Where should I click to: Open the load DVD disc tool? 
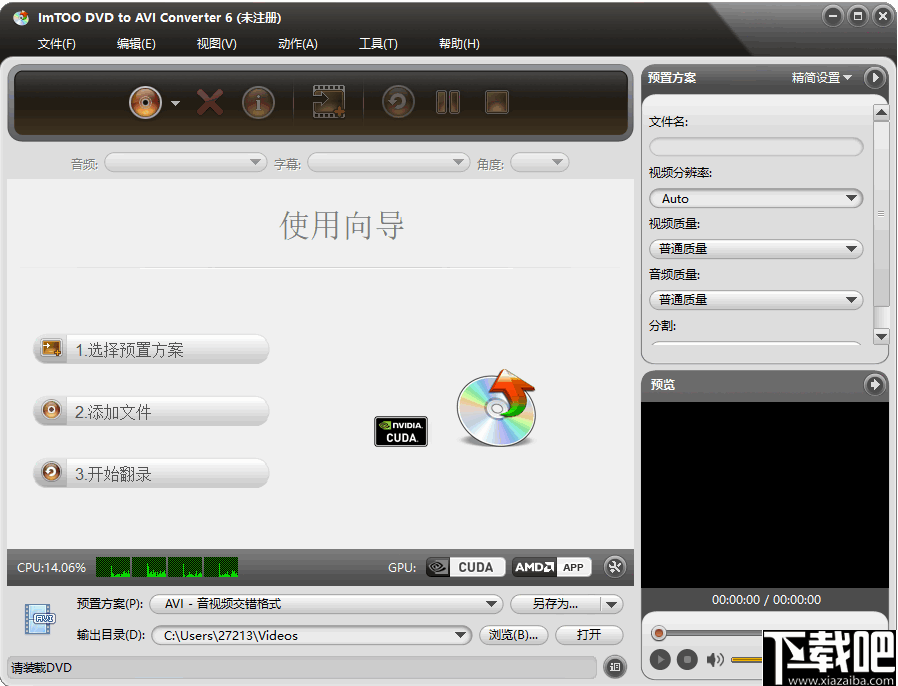(143, 102)
